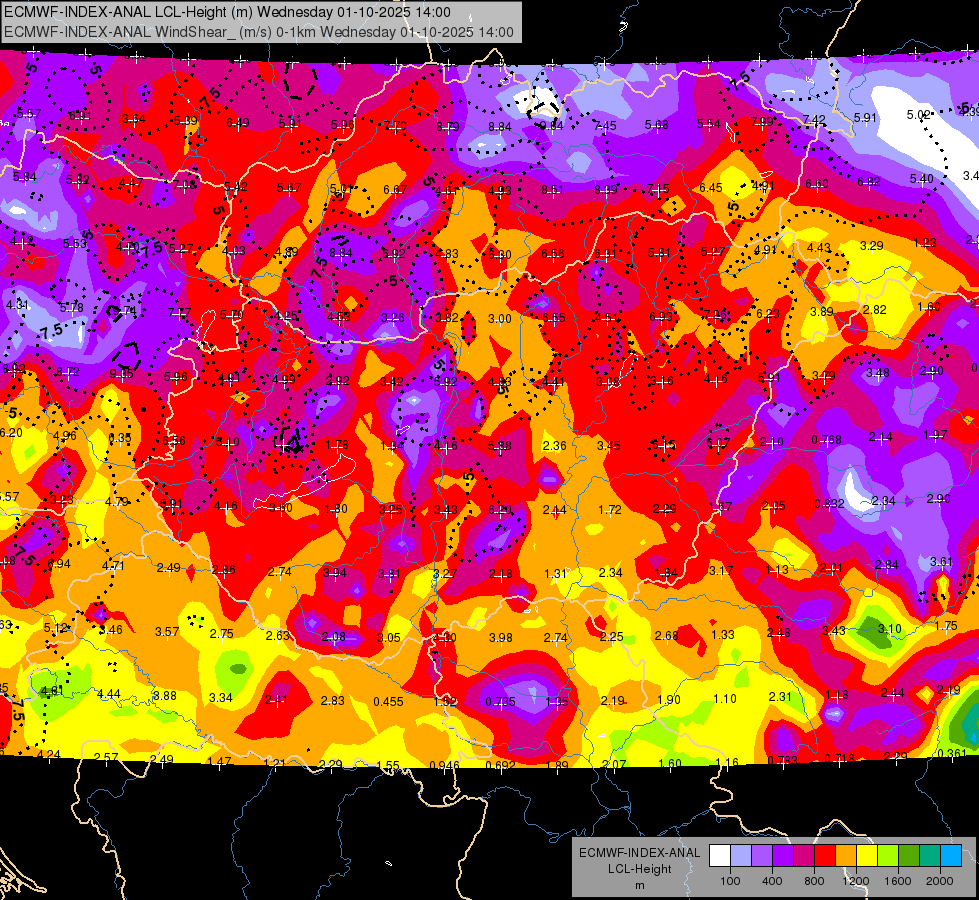Click legend tick label 2000
Screen dimensions: 979x900
click(940, 881)
